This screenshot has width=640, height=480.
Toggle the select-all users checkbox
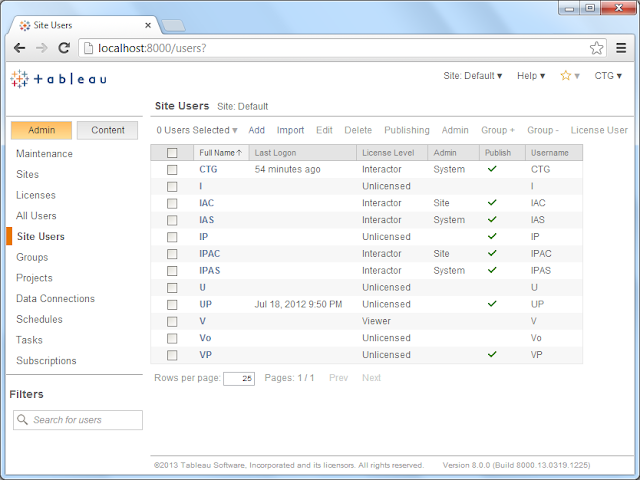[x=172, y=153]
